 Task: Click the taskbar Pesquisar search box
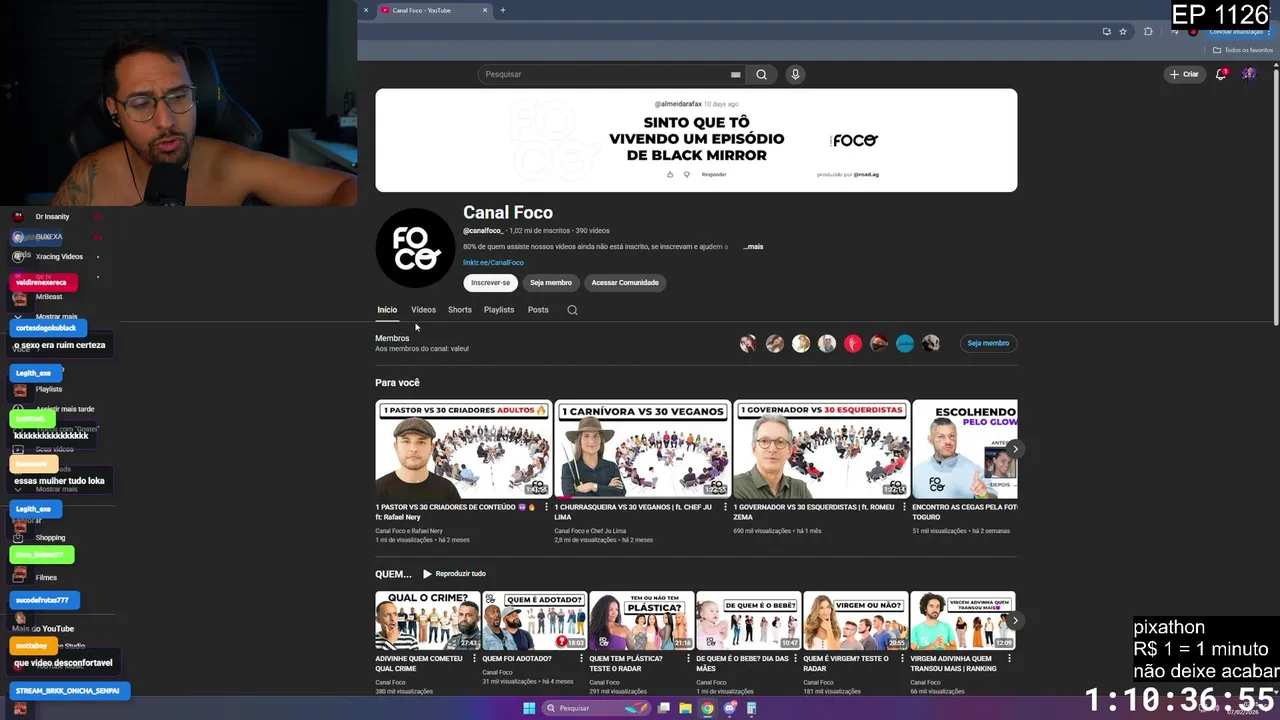point(597,708)
